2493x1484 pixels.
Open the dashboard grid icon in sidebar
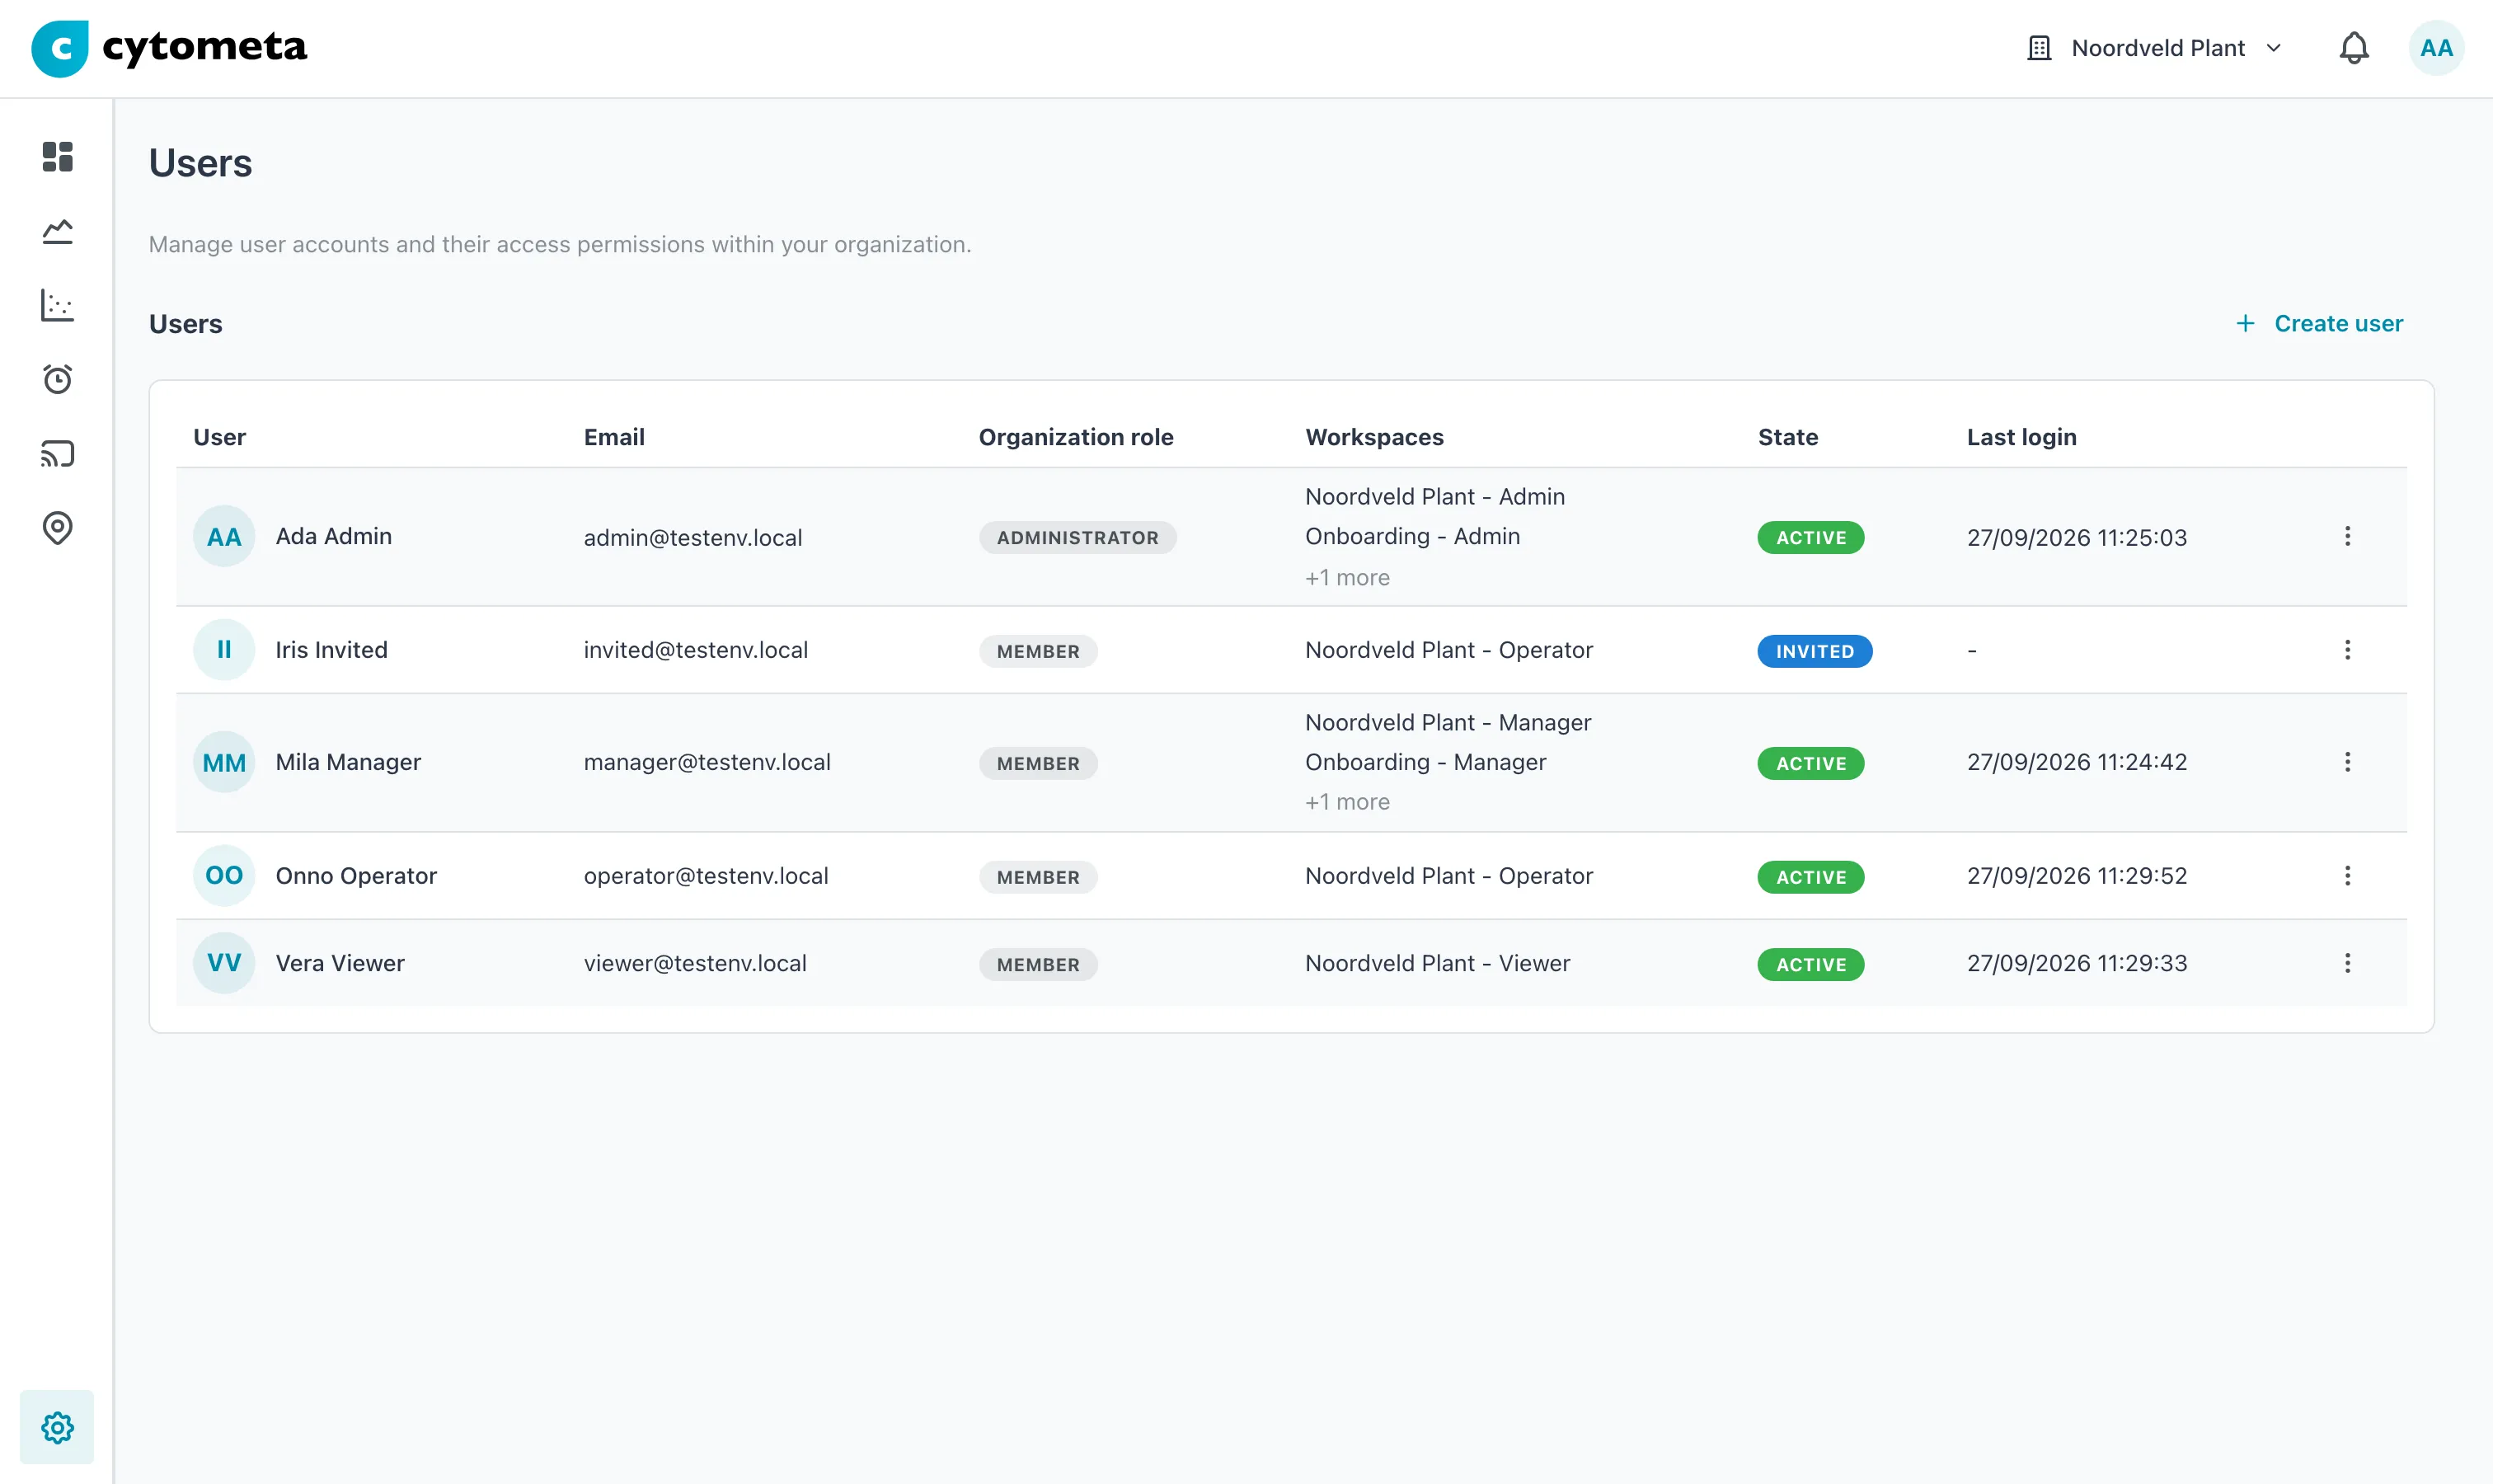57,157
